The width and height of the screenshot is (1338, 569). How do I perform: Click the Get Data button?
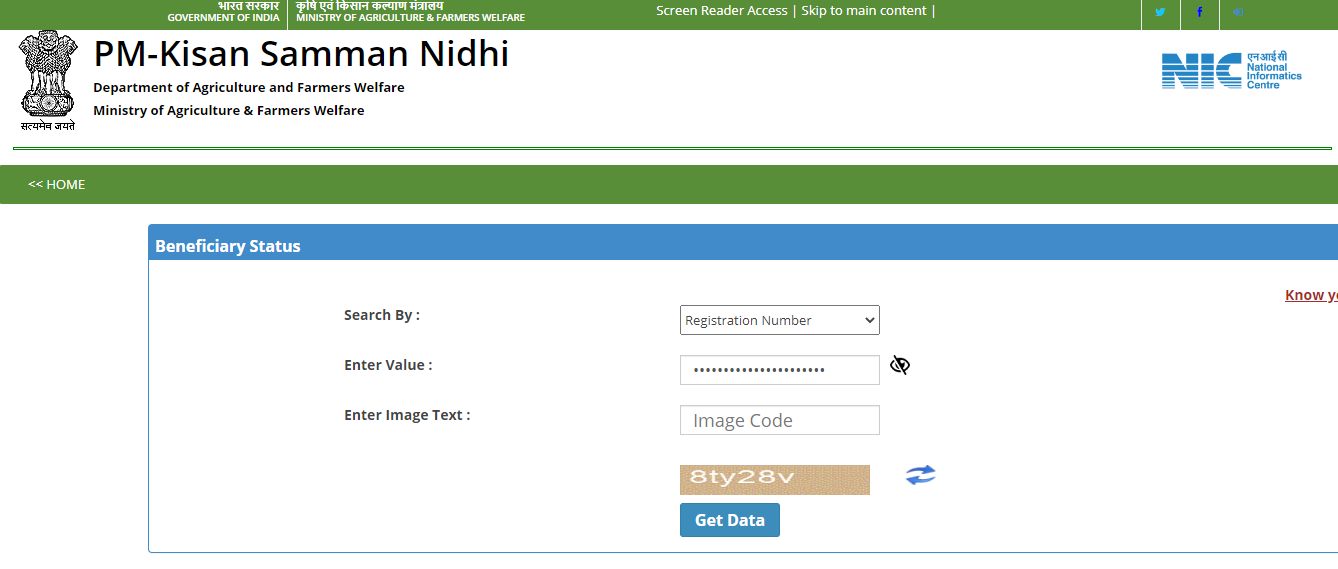pyautogui.click(x=730, y=520)
